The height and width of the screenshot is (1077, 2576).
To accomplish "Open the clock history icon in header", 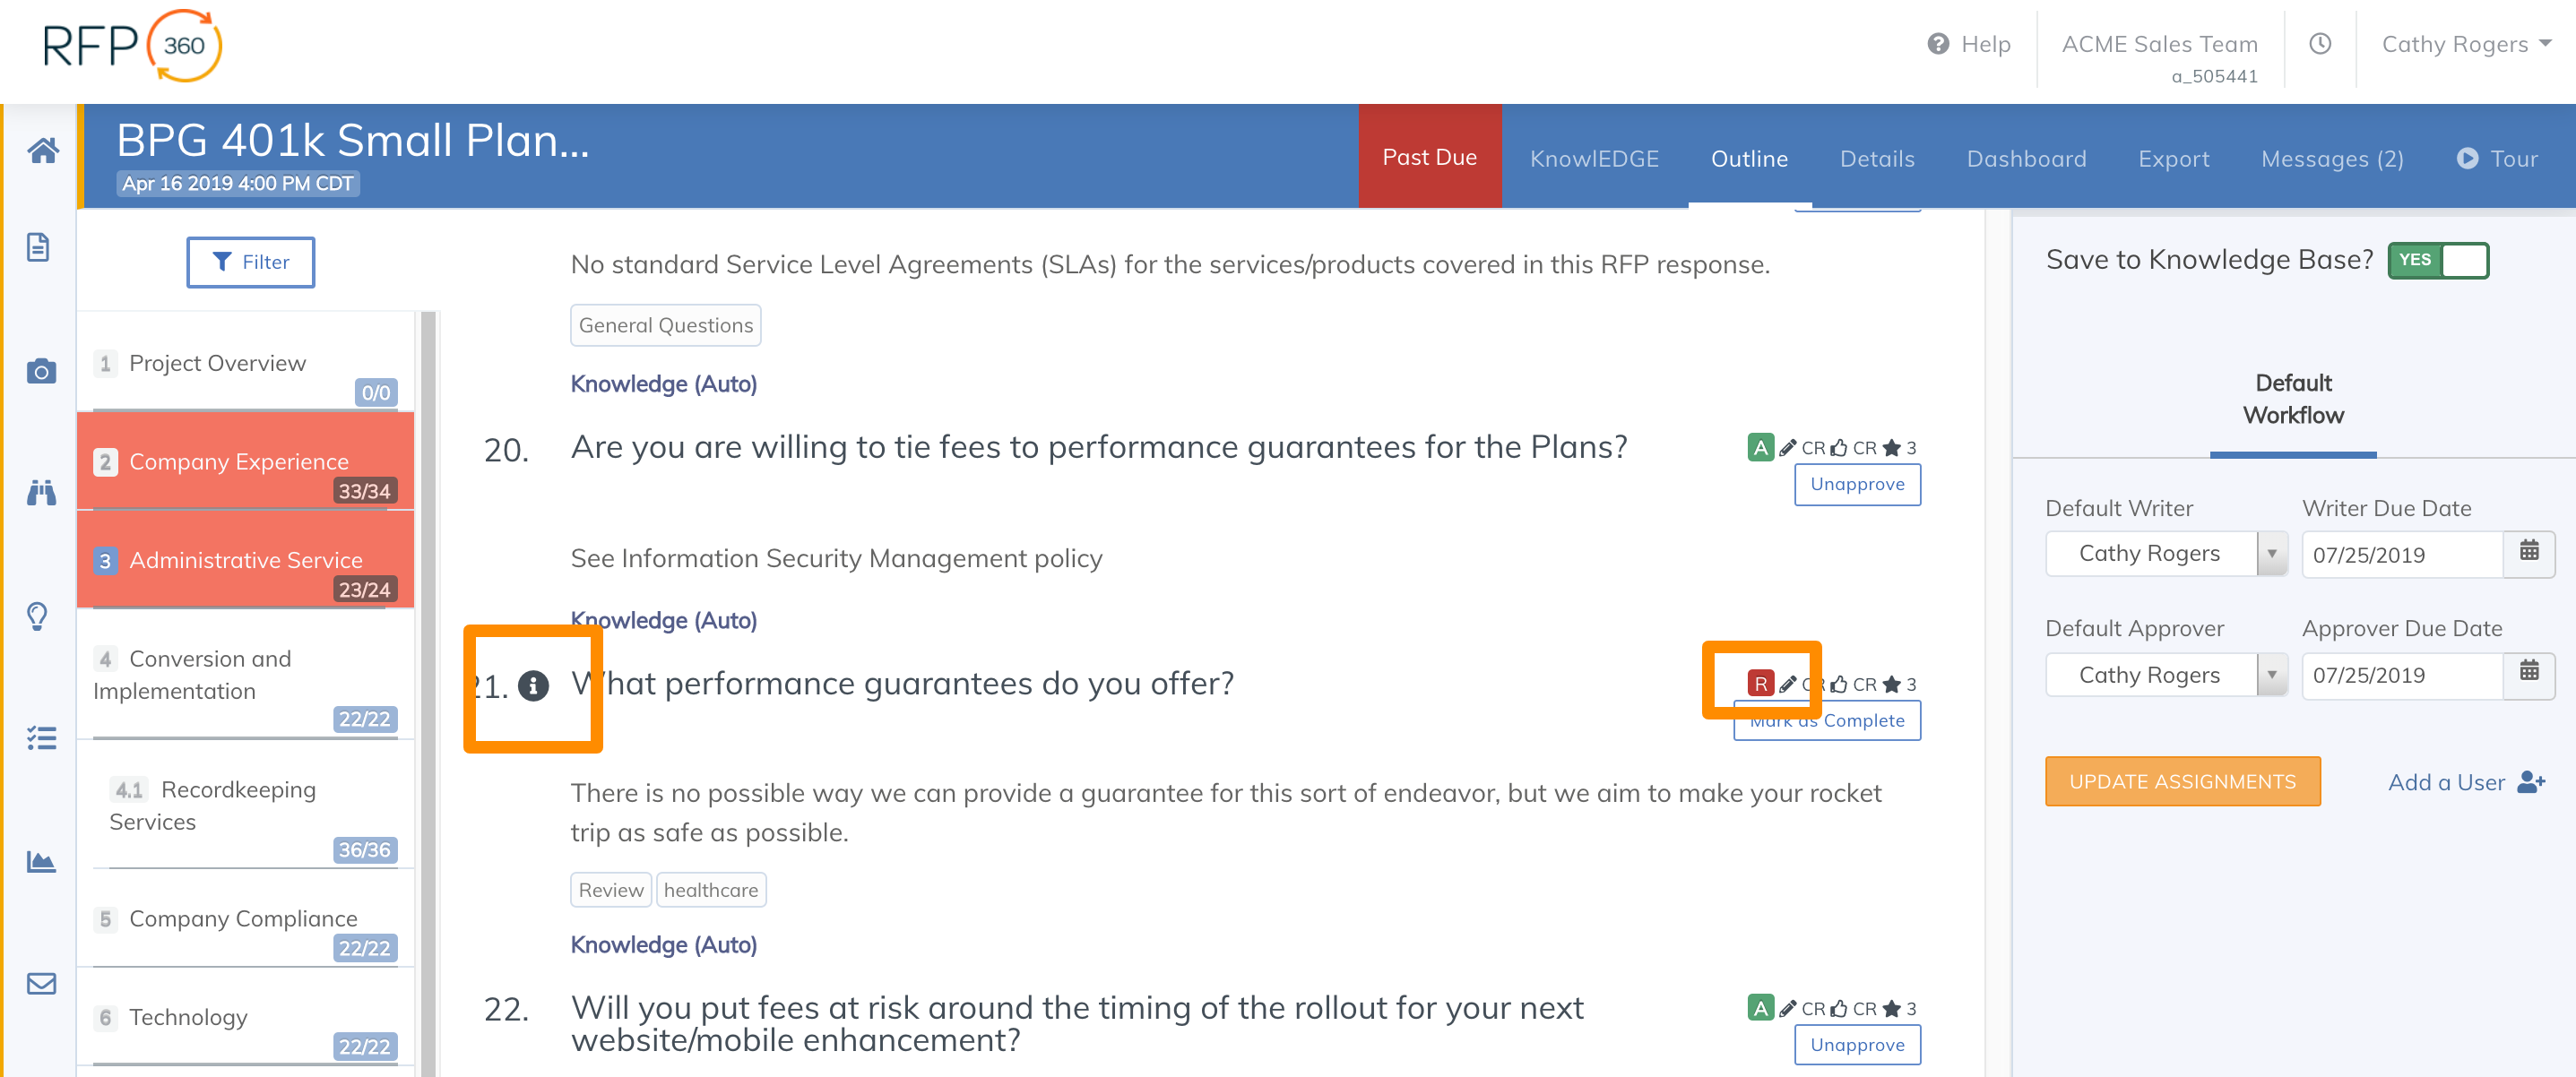I will [2320, 44].
